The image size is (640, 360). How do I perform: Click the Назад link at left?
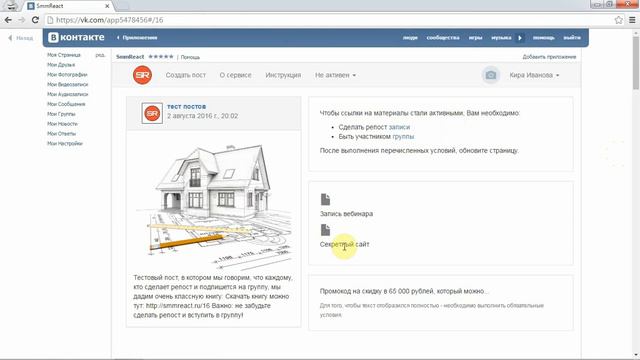point(21,38)
